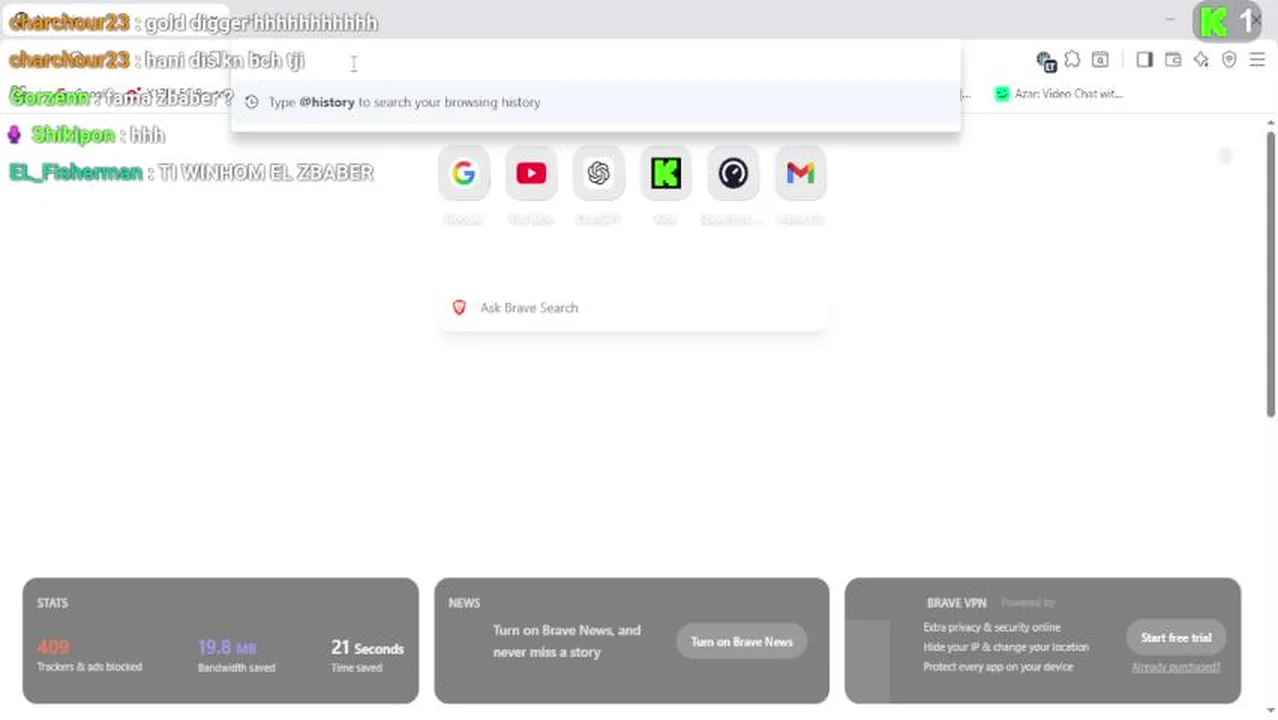
Task: Click 'Extra privacy & security online' text
Action: pos(992,628)
